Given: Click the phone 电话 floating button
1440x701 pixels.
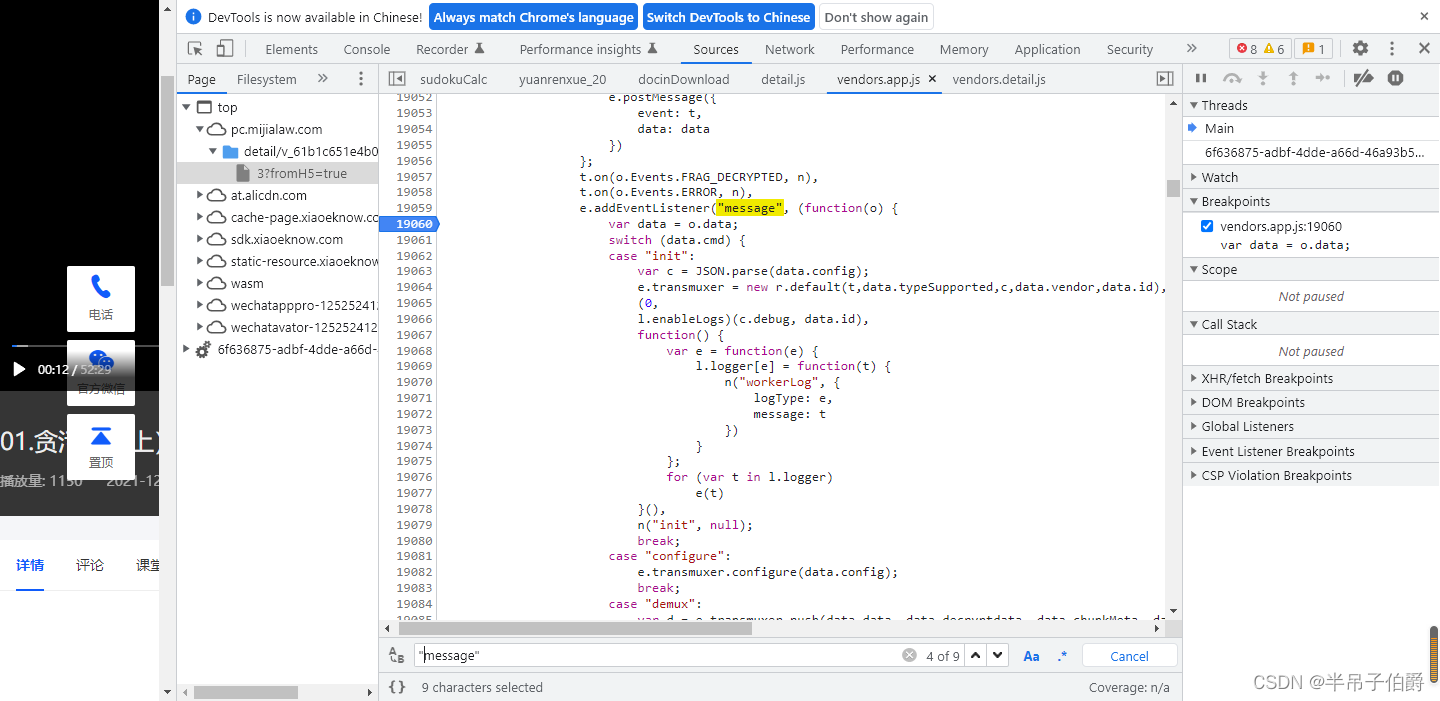Looking at the screenshot, I should 101,298.
